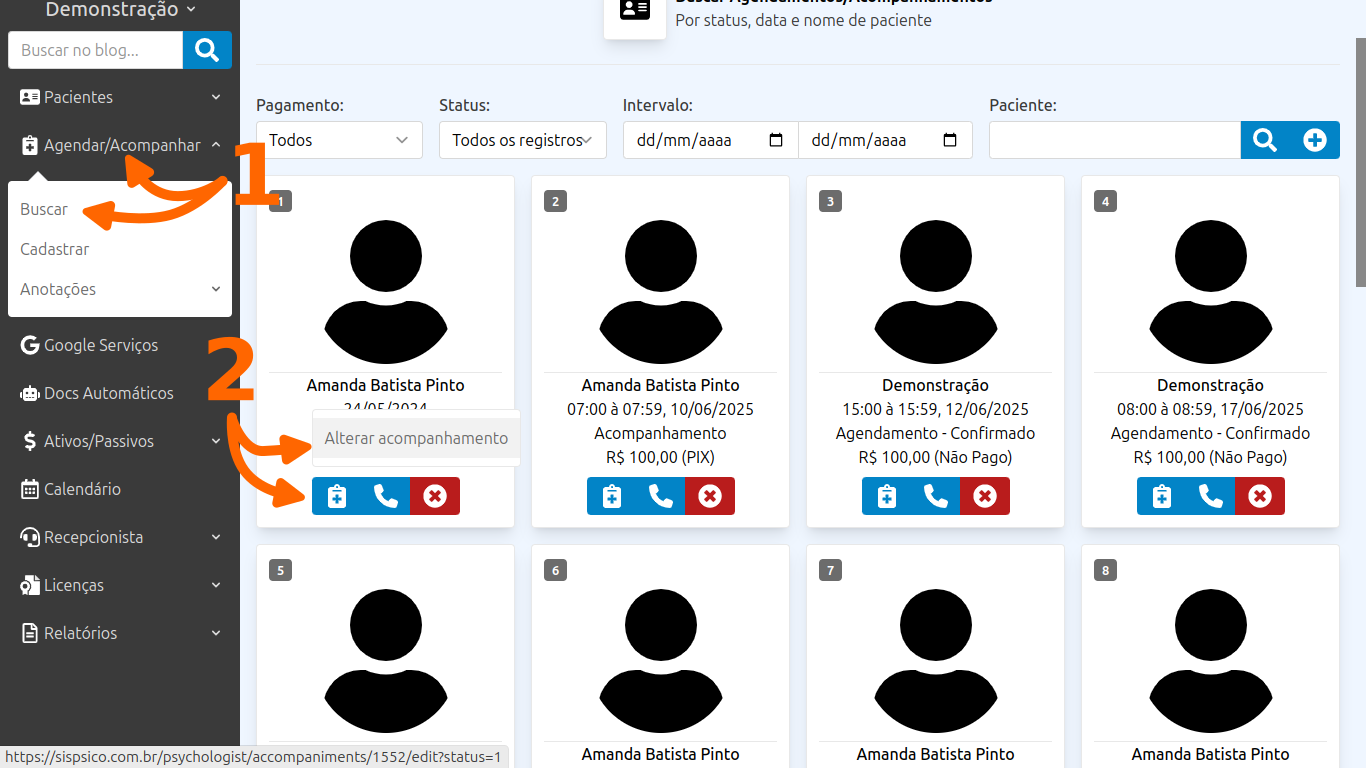Click red delete icon on card 1

point(435,496)
